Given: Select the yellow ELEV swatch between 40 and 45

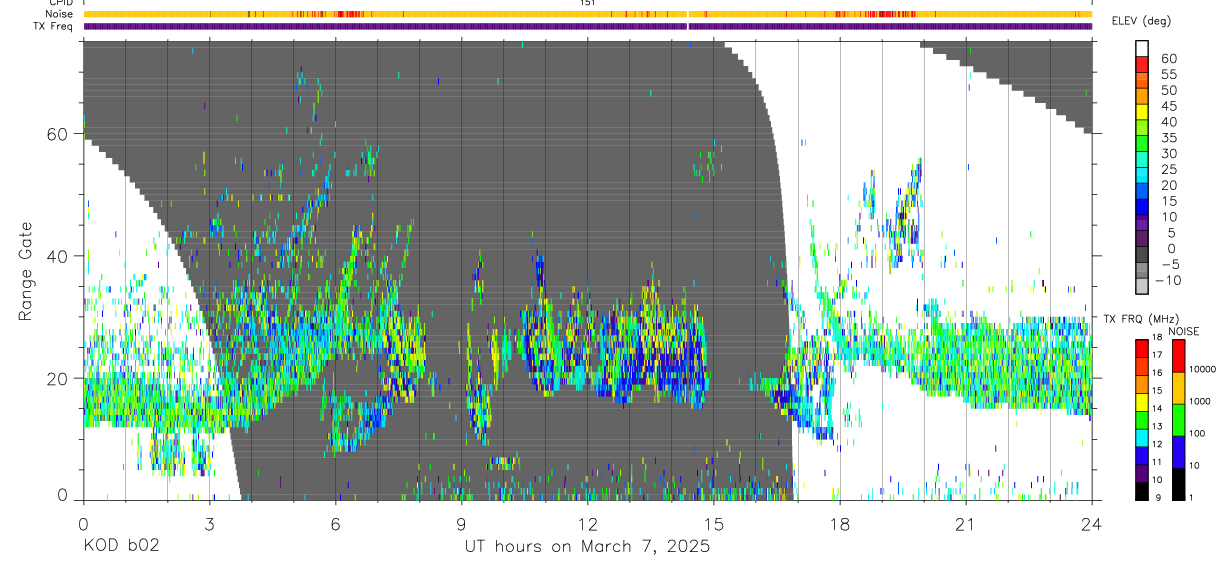Looking at the screenshot, I should pos(1142,114).
